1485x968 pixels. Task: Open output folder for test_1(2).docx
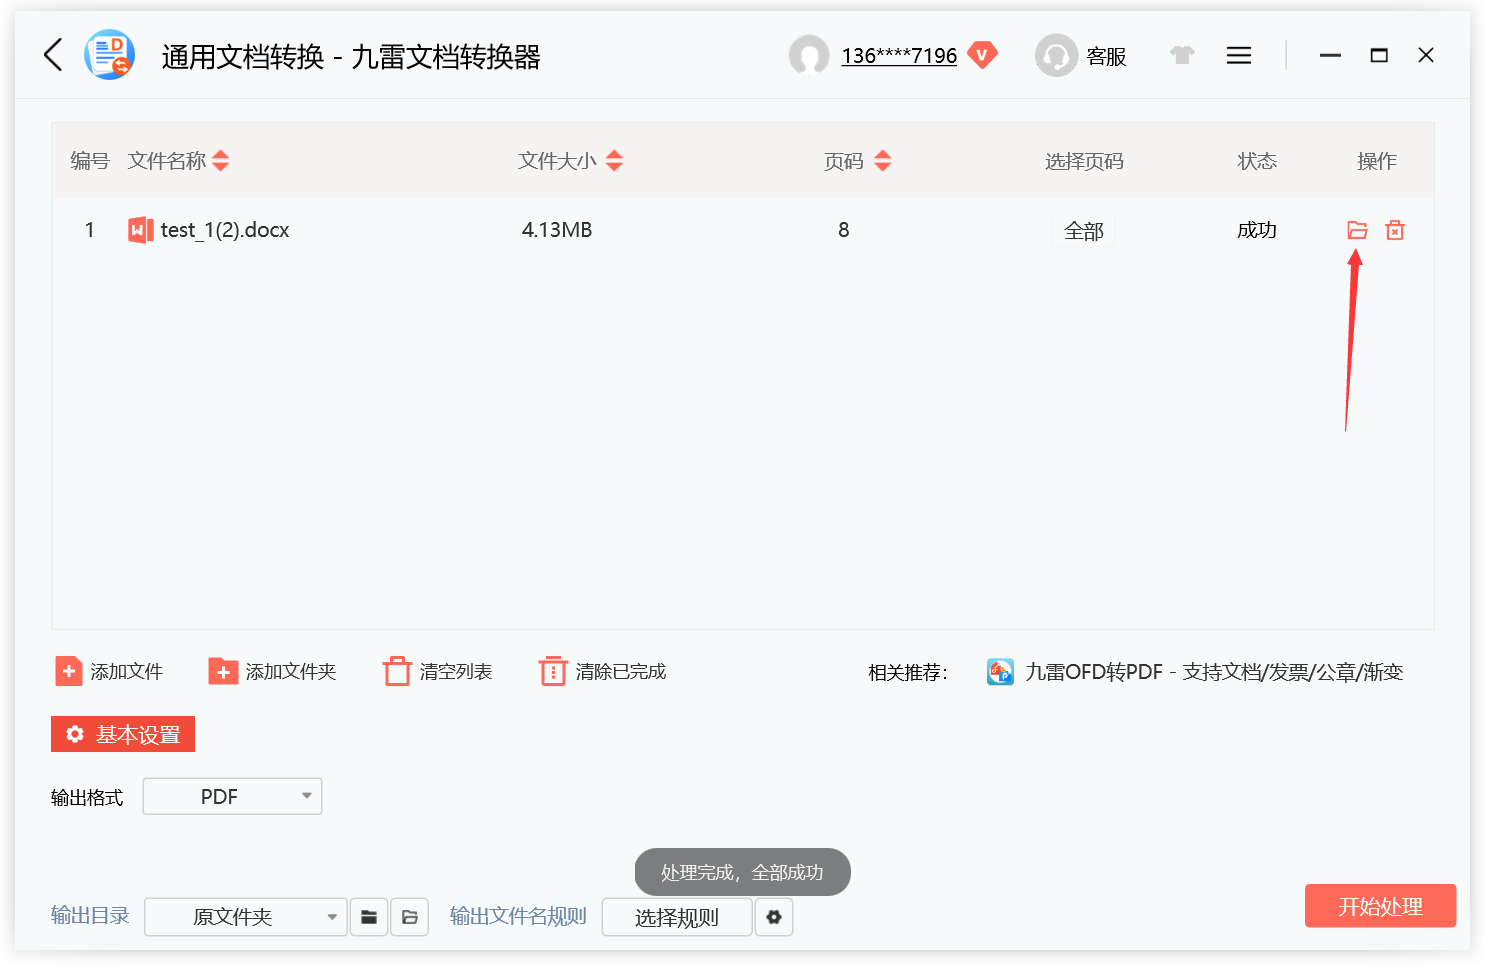(1357, 230)
